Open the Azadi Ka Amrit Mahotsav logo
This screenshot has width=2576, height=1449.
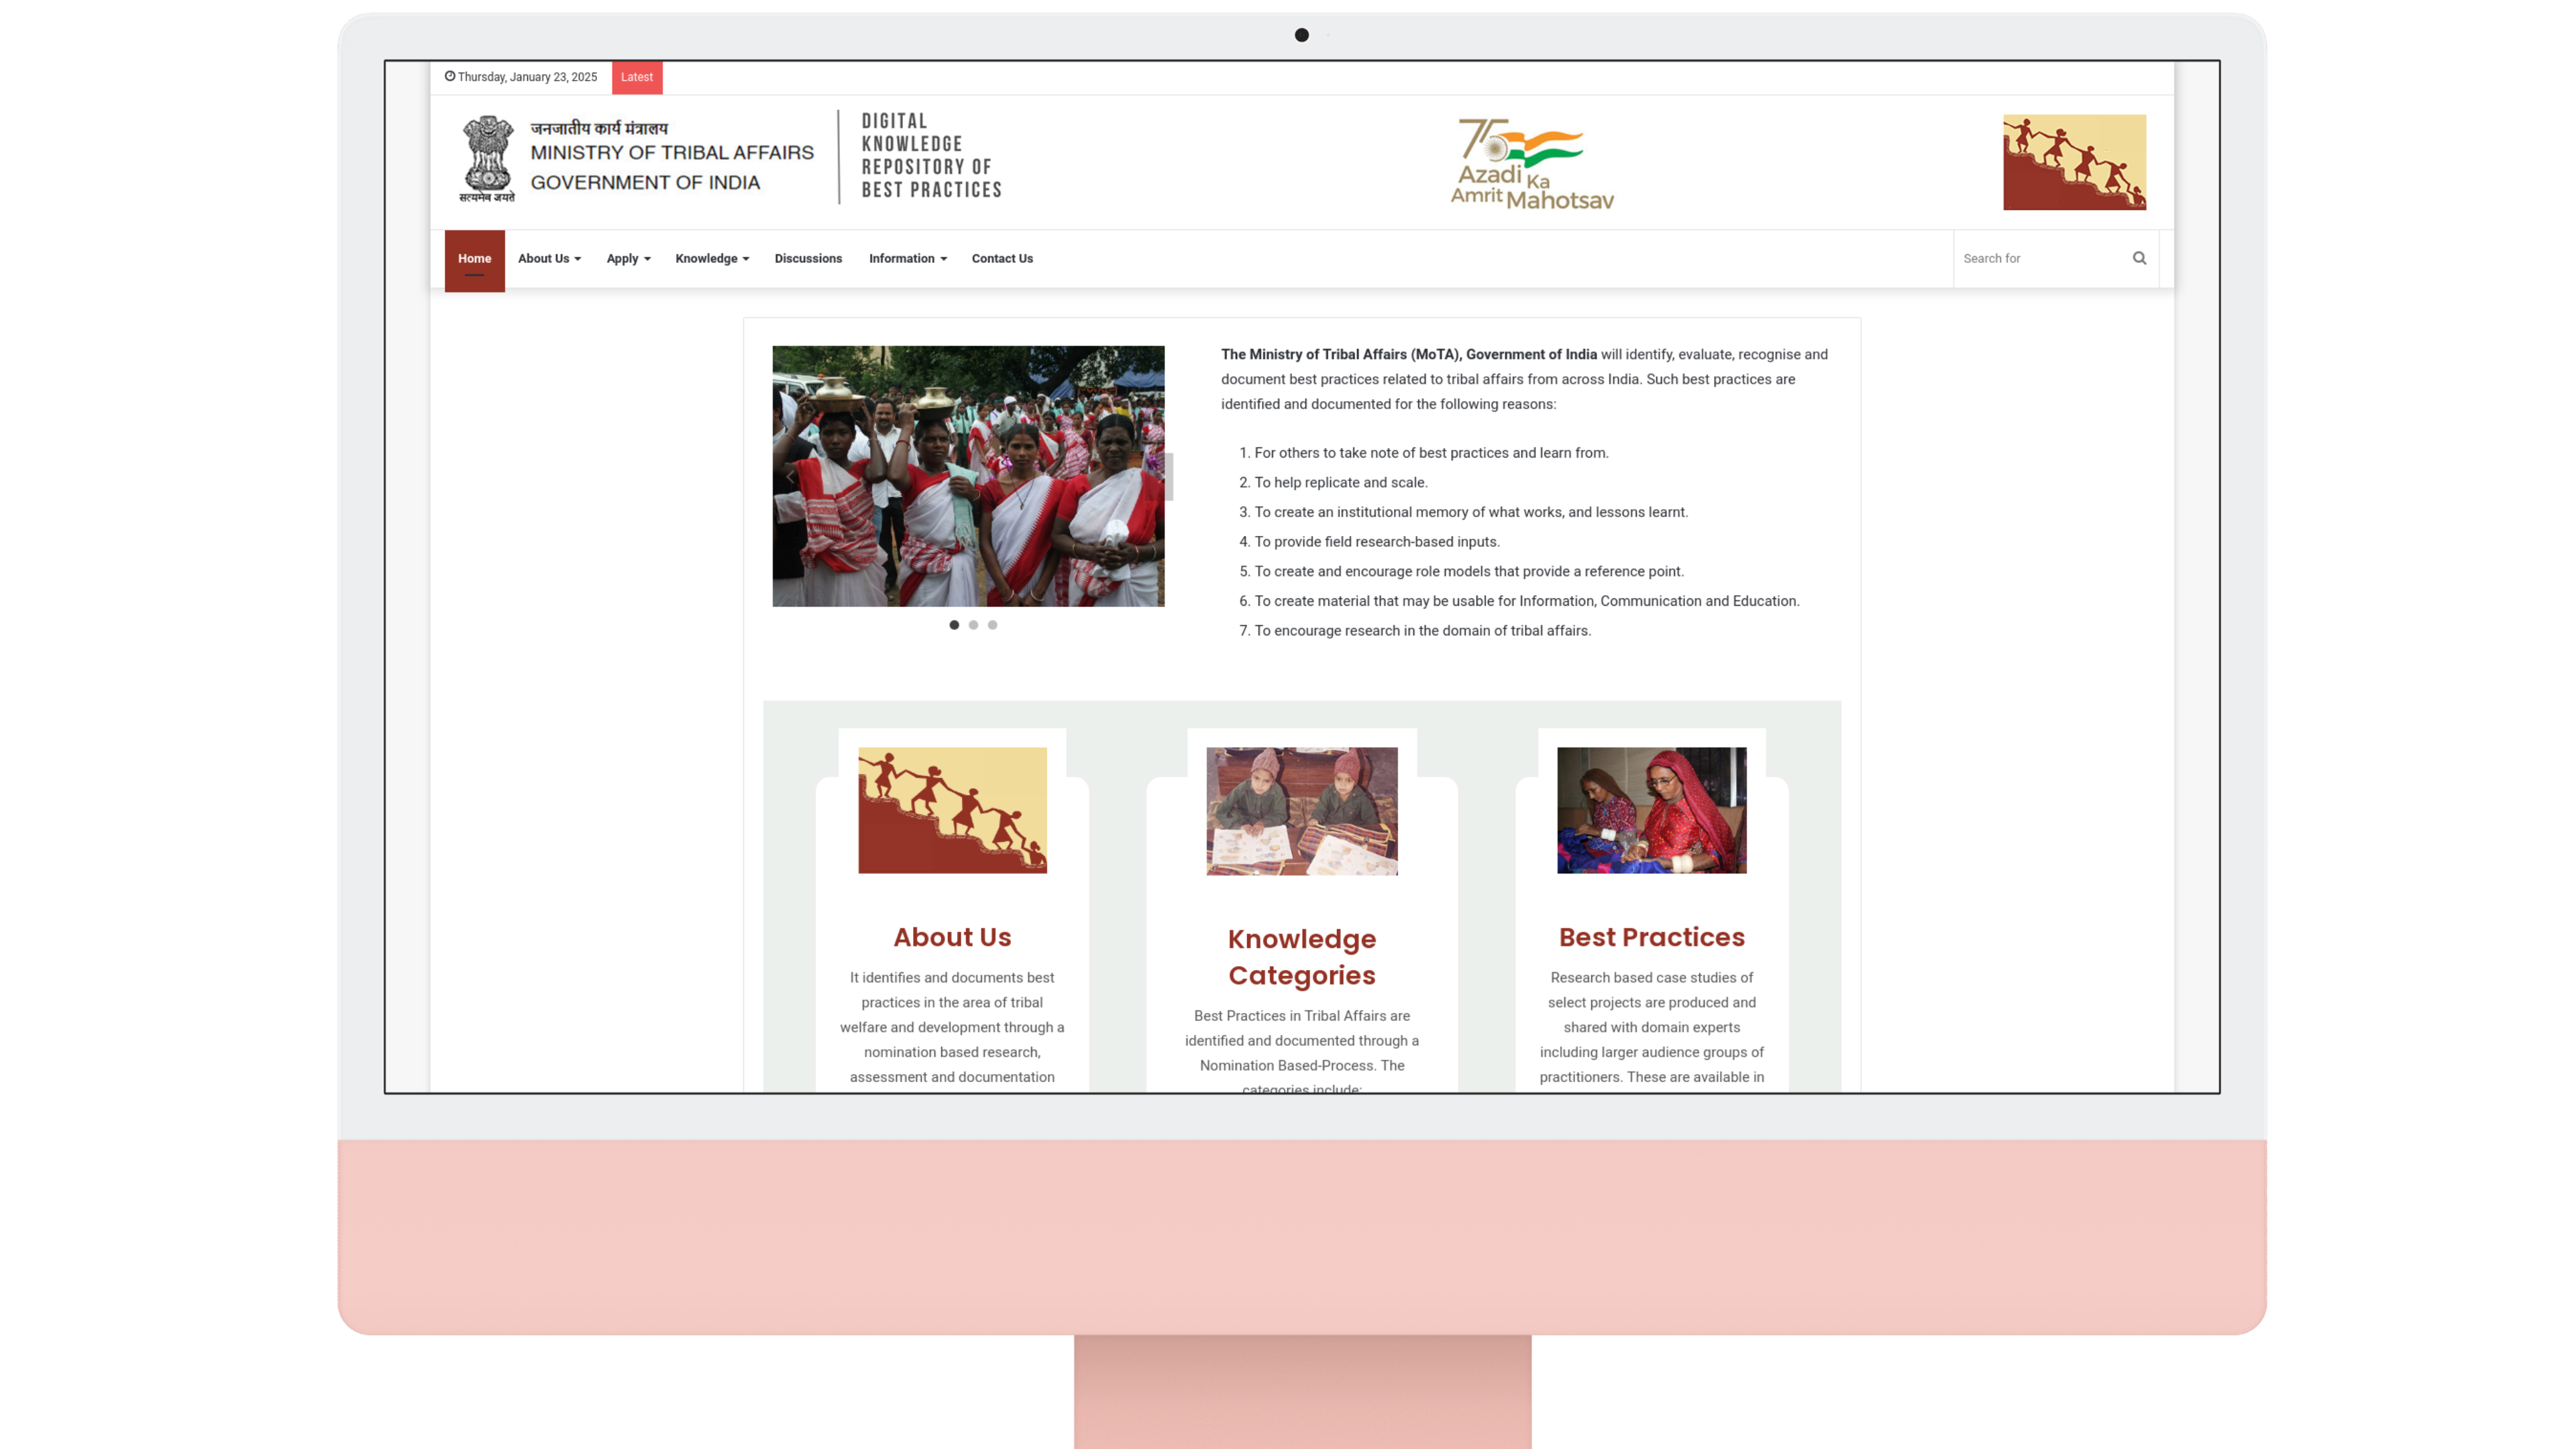point(1531,163)
